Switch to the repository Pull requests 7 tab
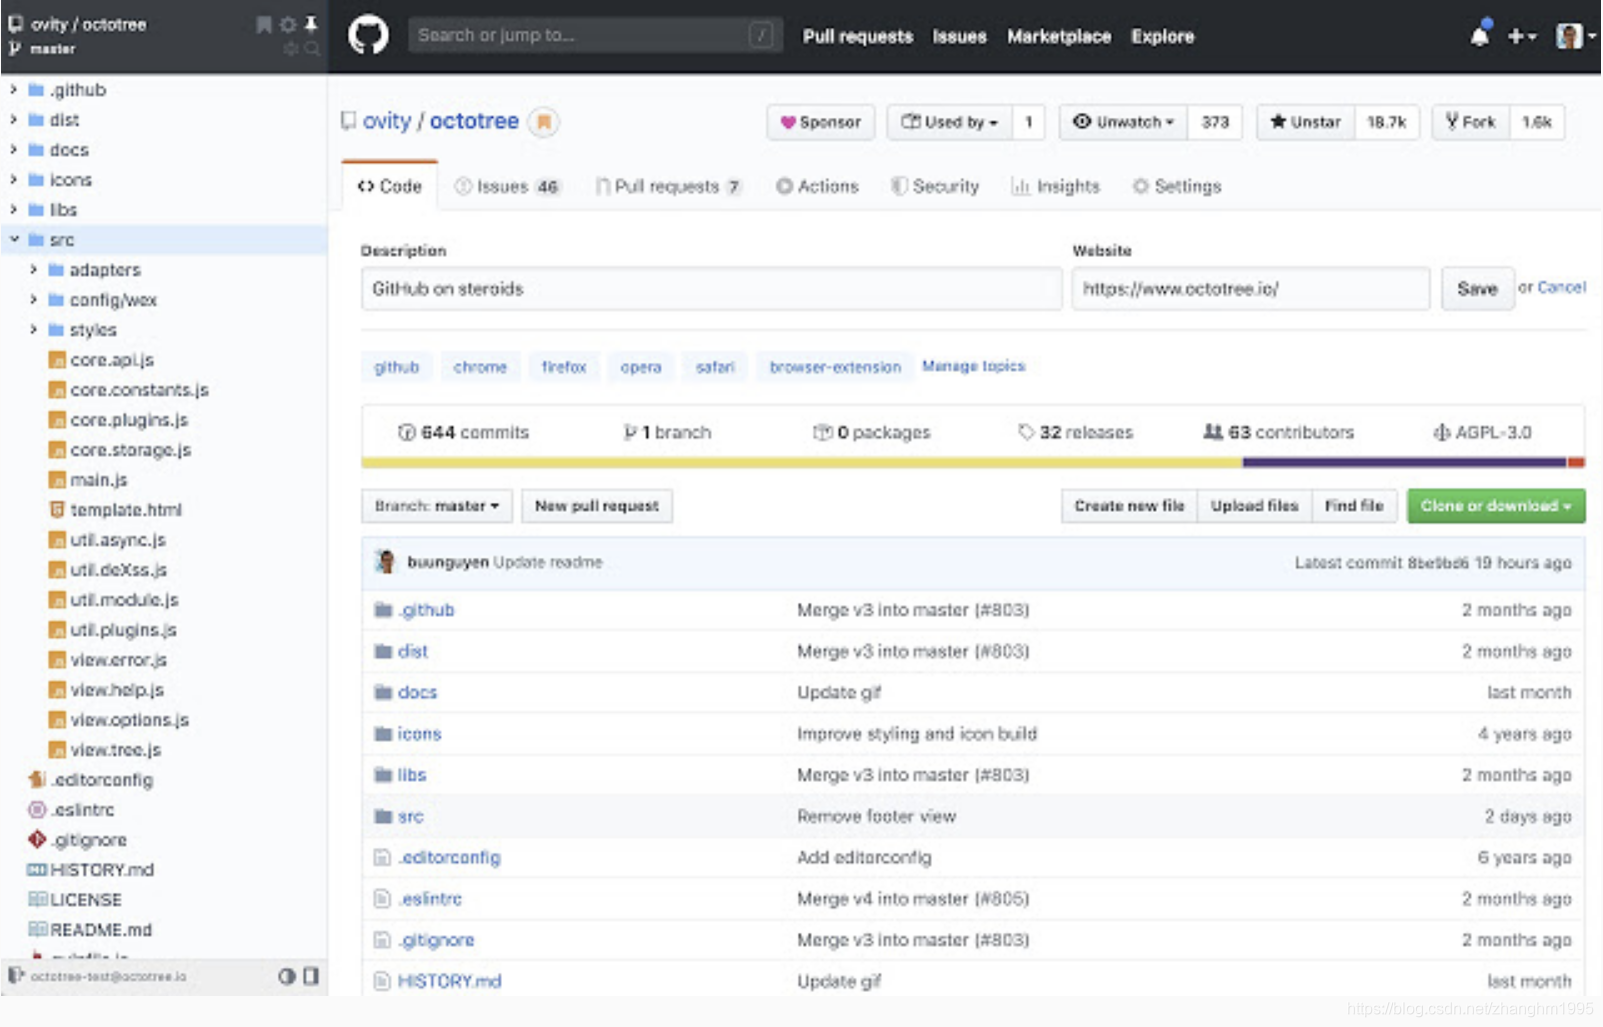Screen dimensions: 1603x1027 coord(668,186)
